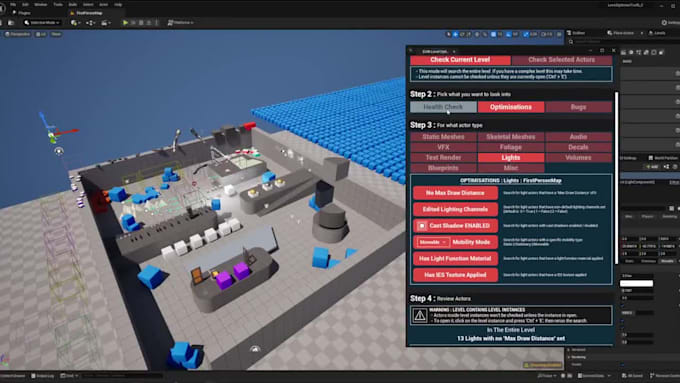This screenshot has width=680, height=383.
Task: Open the Show viewport options dropdown
Action: (56, 34)
